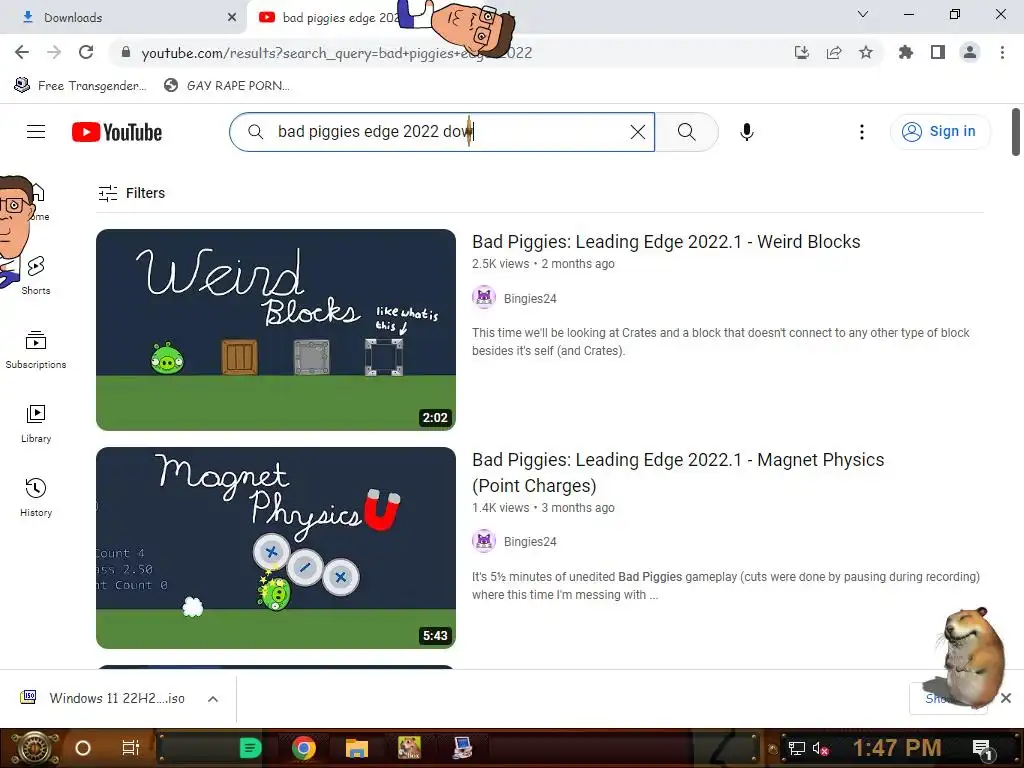Close the Downloads tab
1024x768 pixels.
tap(232, 18)
